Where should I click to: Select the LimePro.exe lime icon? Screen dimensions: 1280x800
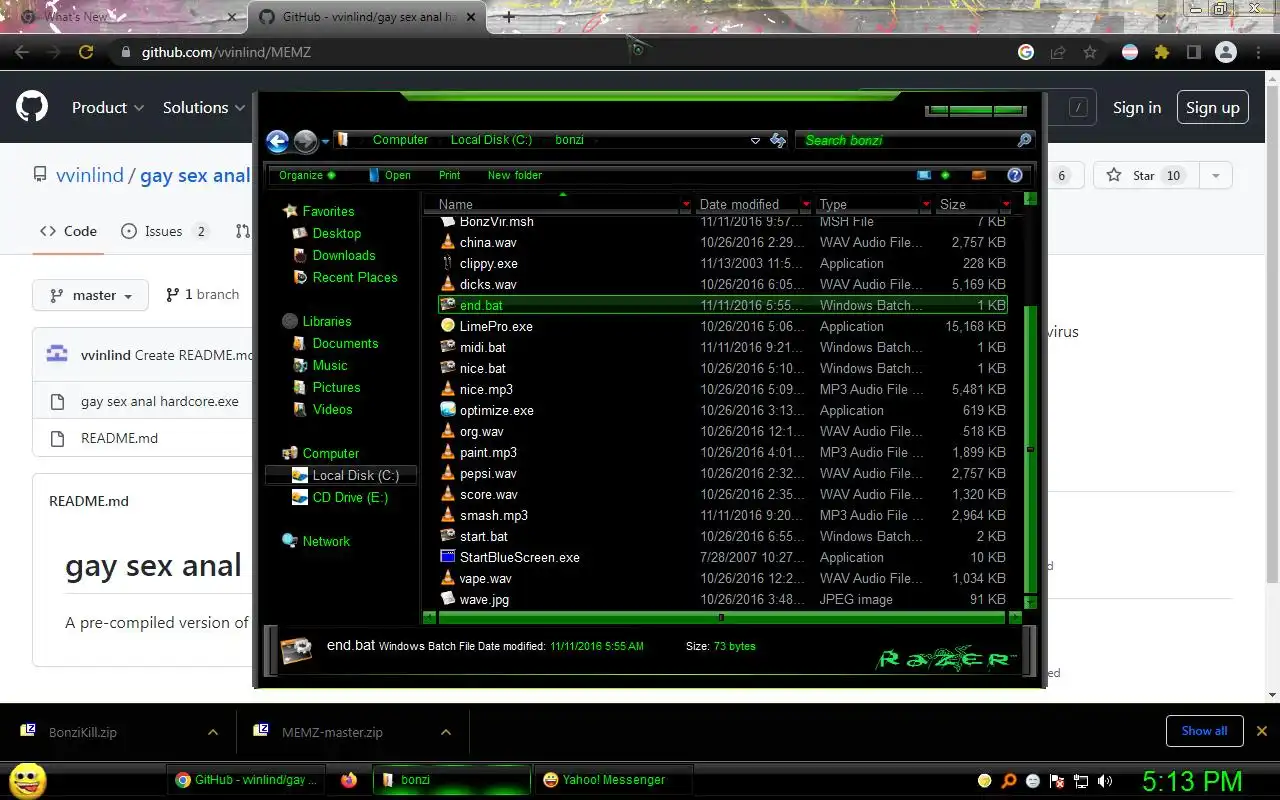click(448, 326)
